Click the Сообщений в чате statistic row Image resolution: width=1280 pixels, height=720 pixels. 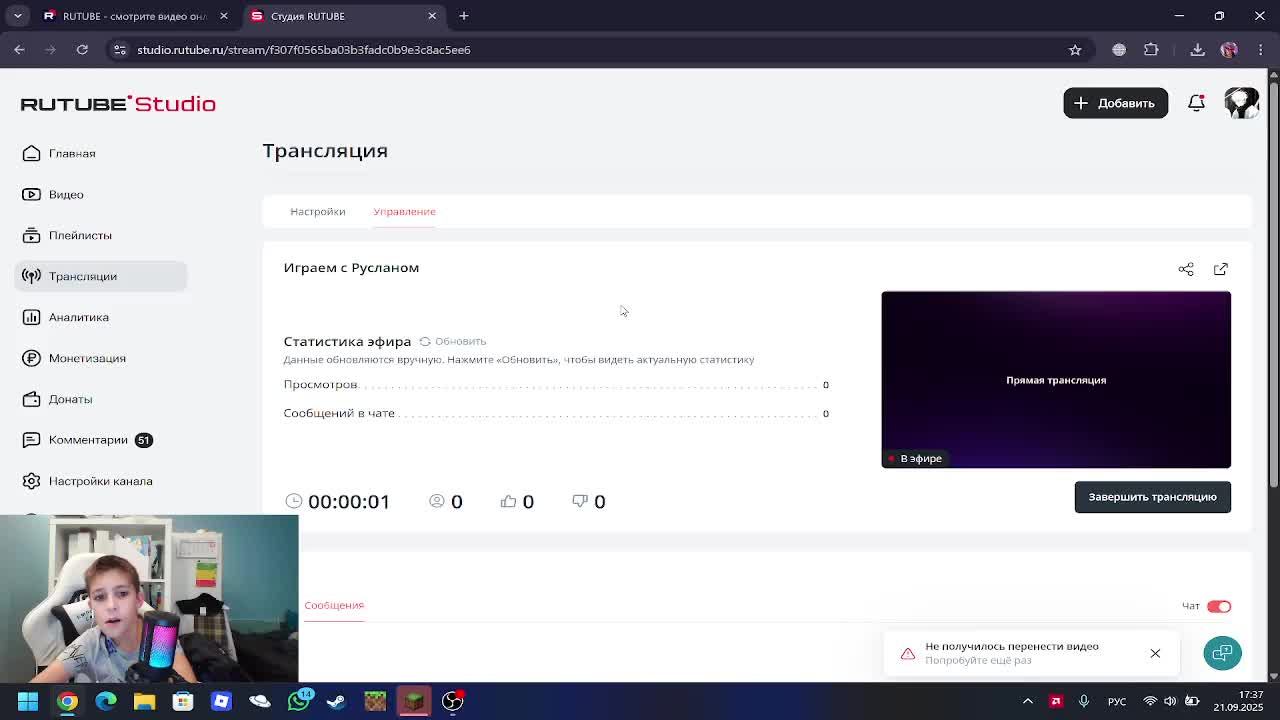556,413
